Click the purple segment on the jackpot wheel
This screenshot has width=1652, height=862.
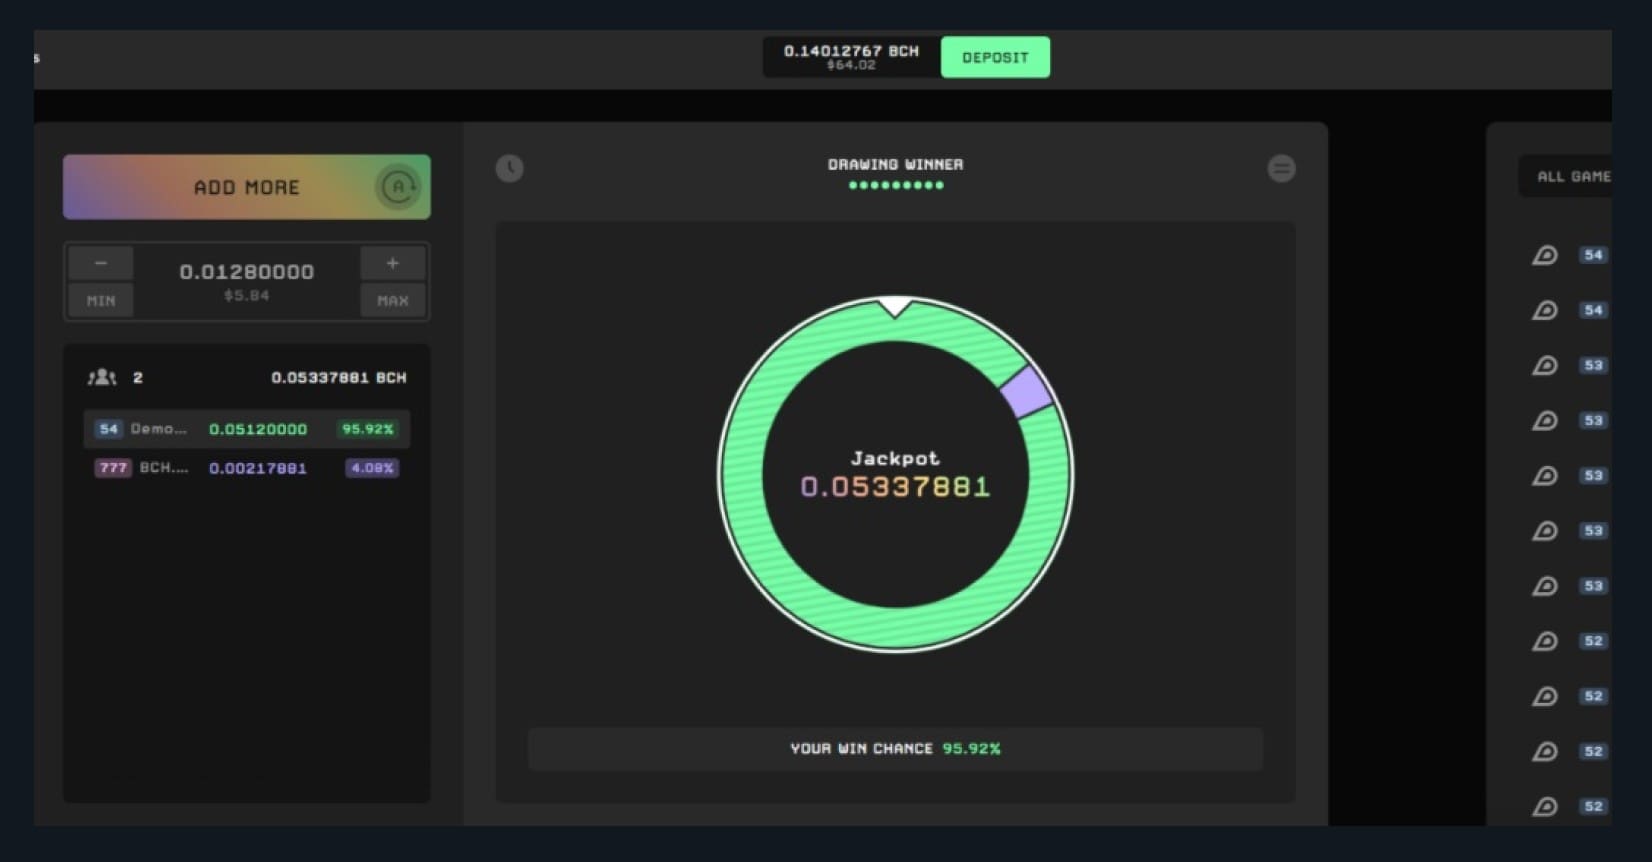pyautogui.click(x=1026, y=391)
